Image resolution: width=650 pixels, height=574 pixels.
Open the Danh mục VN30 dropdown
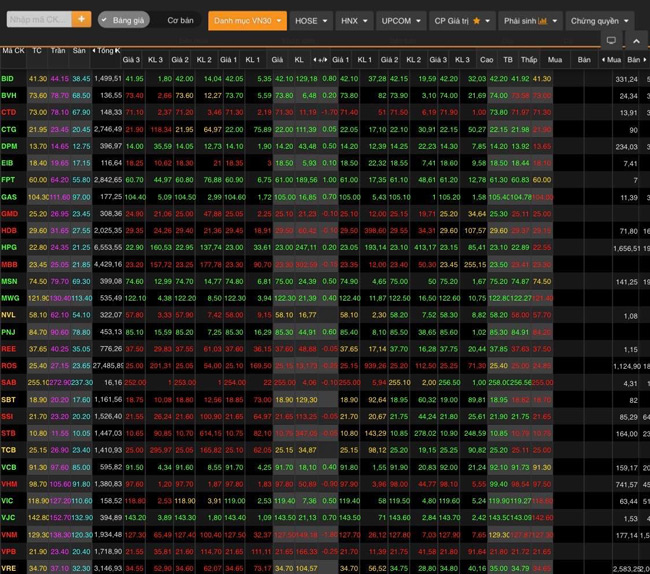[247, 20]
